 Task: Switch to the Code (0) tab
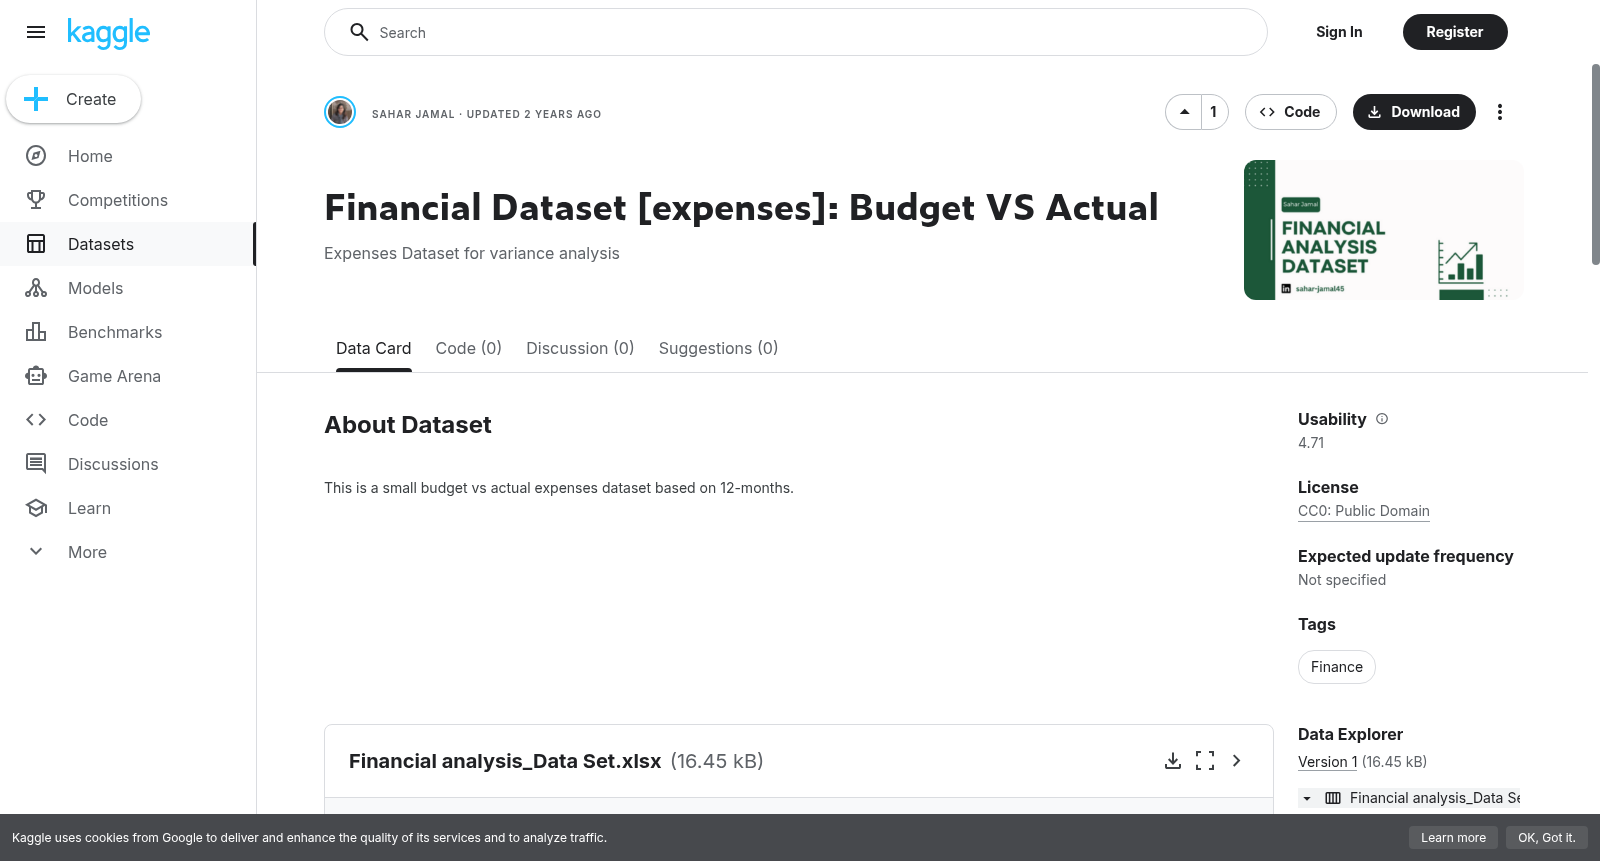[x=469, y=348]
